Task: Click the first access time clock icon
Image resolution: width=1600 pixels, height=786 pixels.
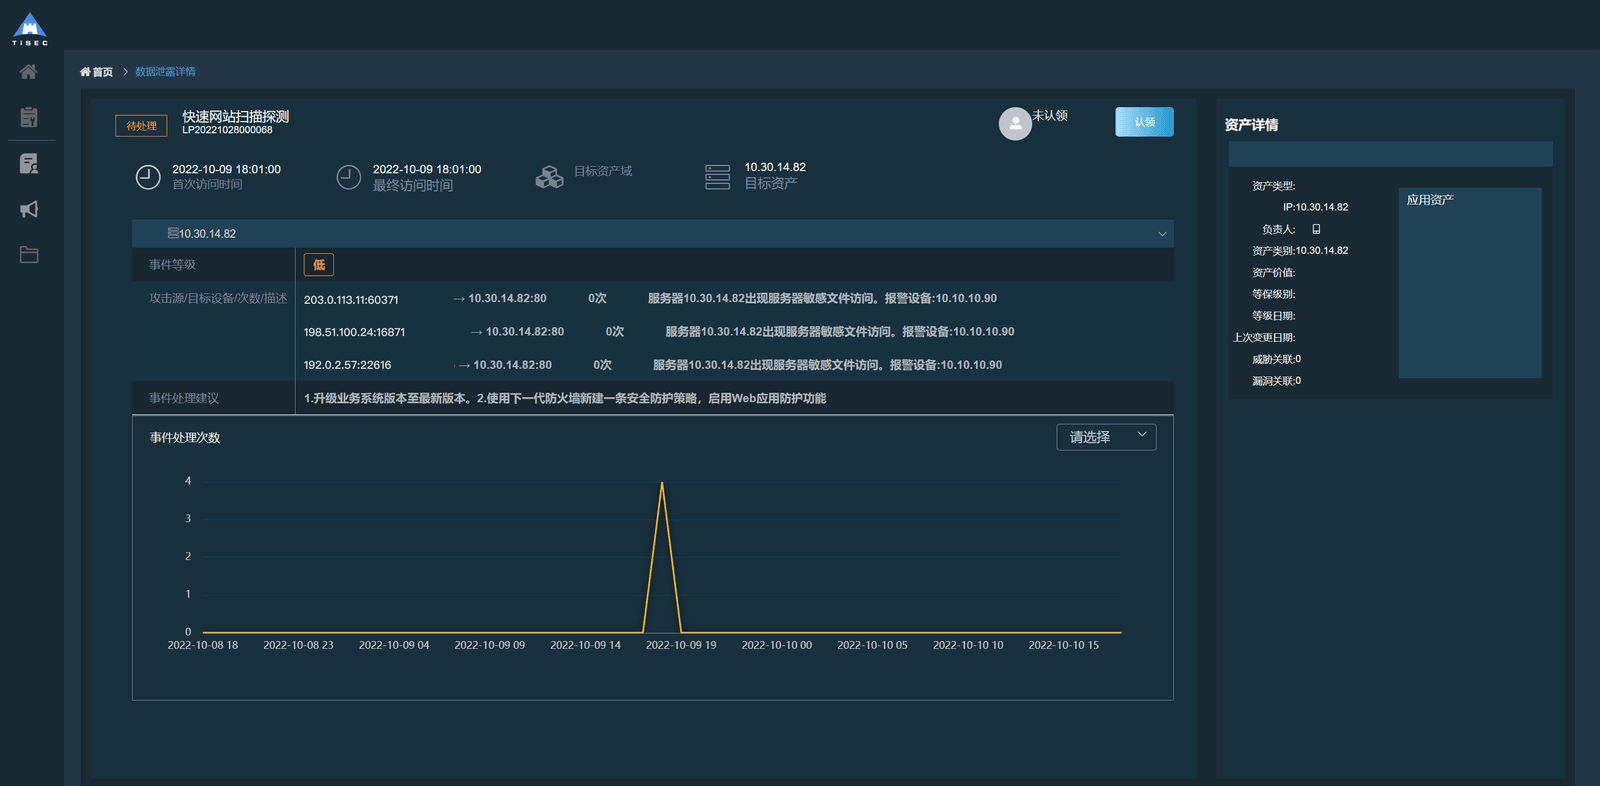Action: pyautogui.click(x=148, y=177)
